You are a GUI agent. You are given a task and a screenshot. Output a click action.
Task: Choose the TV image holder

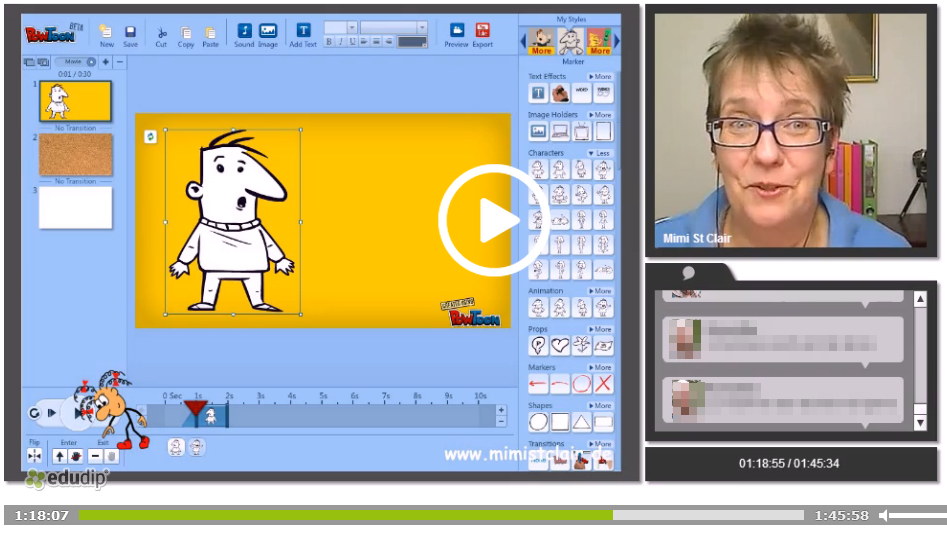[582, 131]
